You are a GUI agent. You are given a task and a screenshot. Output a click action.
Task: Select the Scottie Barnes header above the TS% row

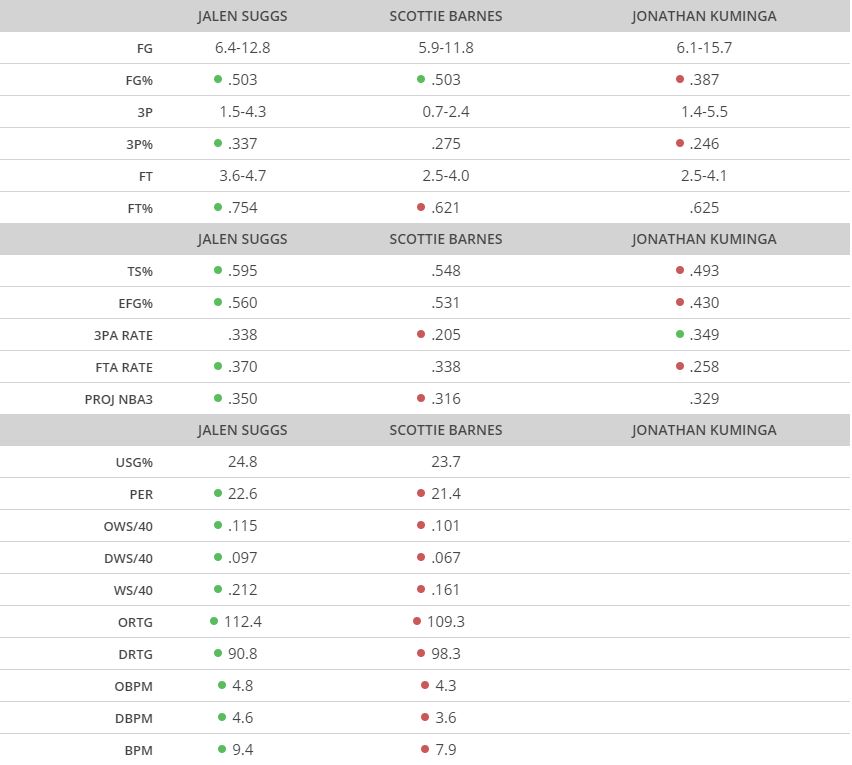(x=446, y=239)
